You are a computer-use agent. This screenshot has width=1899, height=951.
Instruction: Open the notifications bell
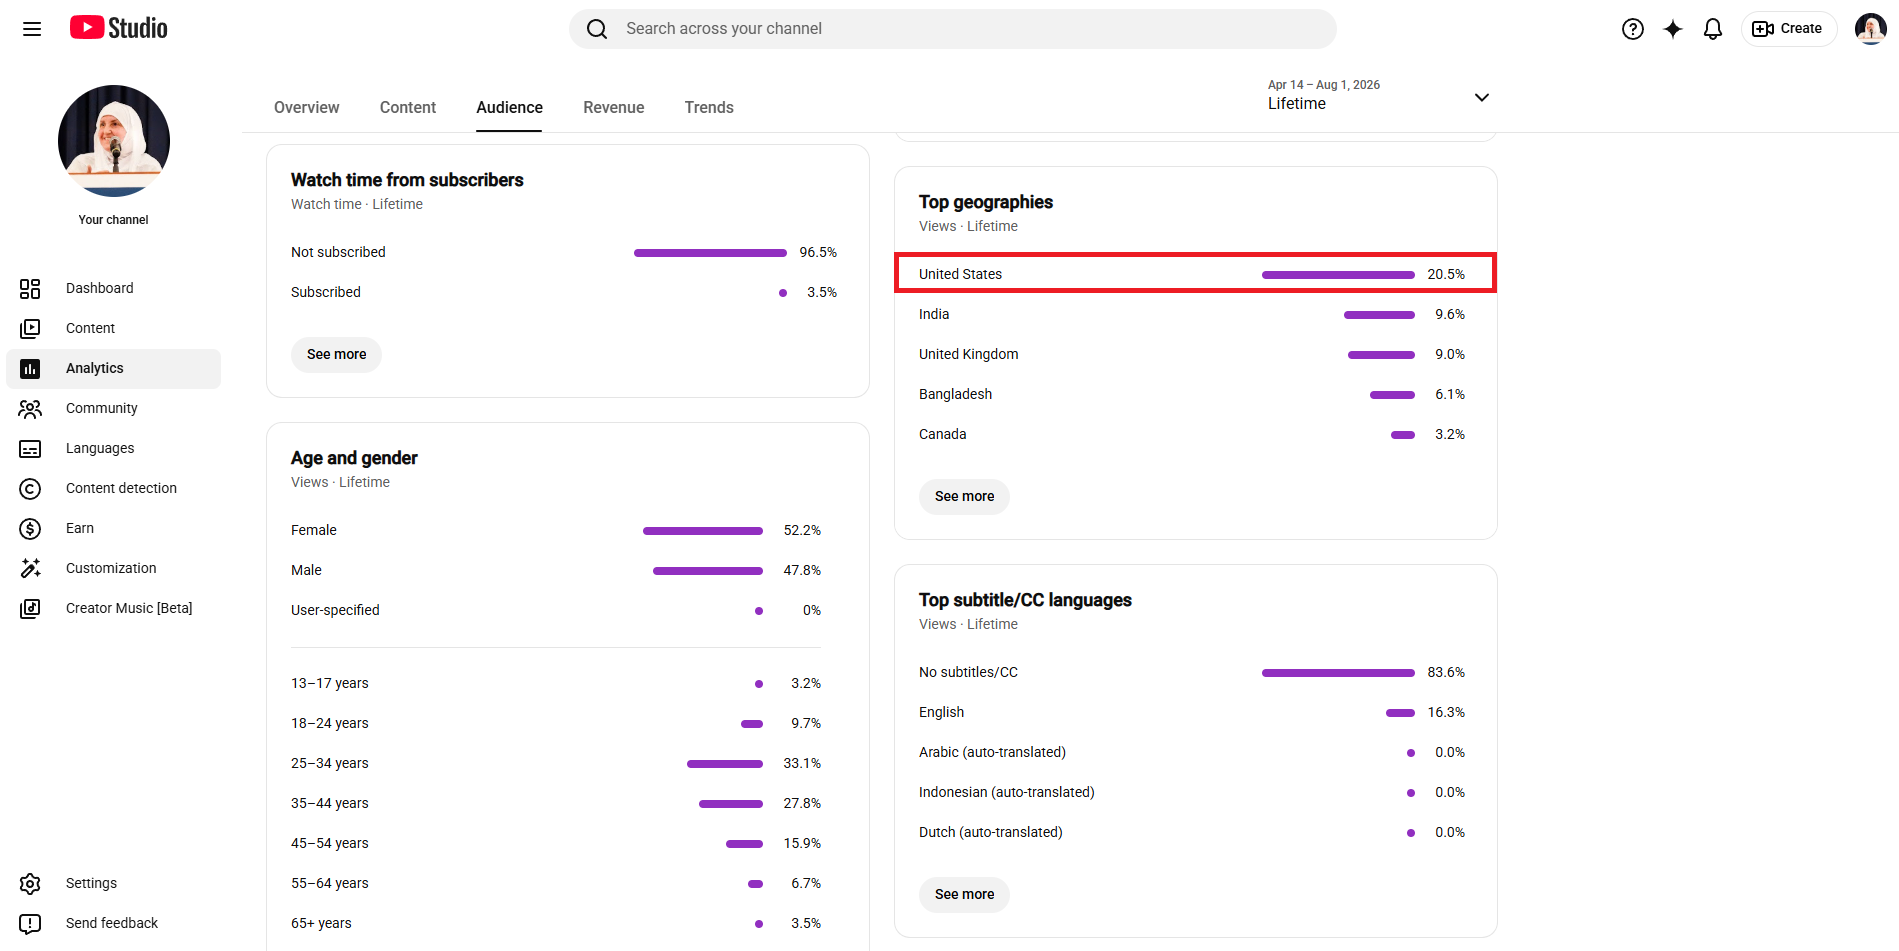point(1713,29)
